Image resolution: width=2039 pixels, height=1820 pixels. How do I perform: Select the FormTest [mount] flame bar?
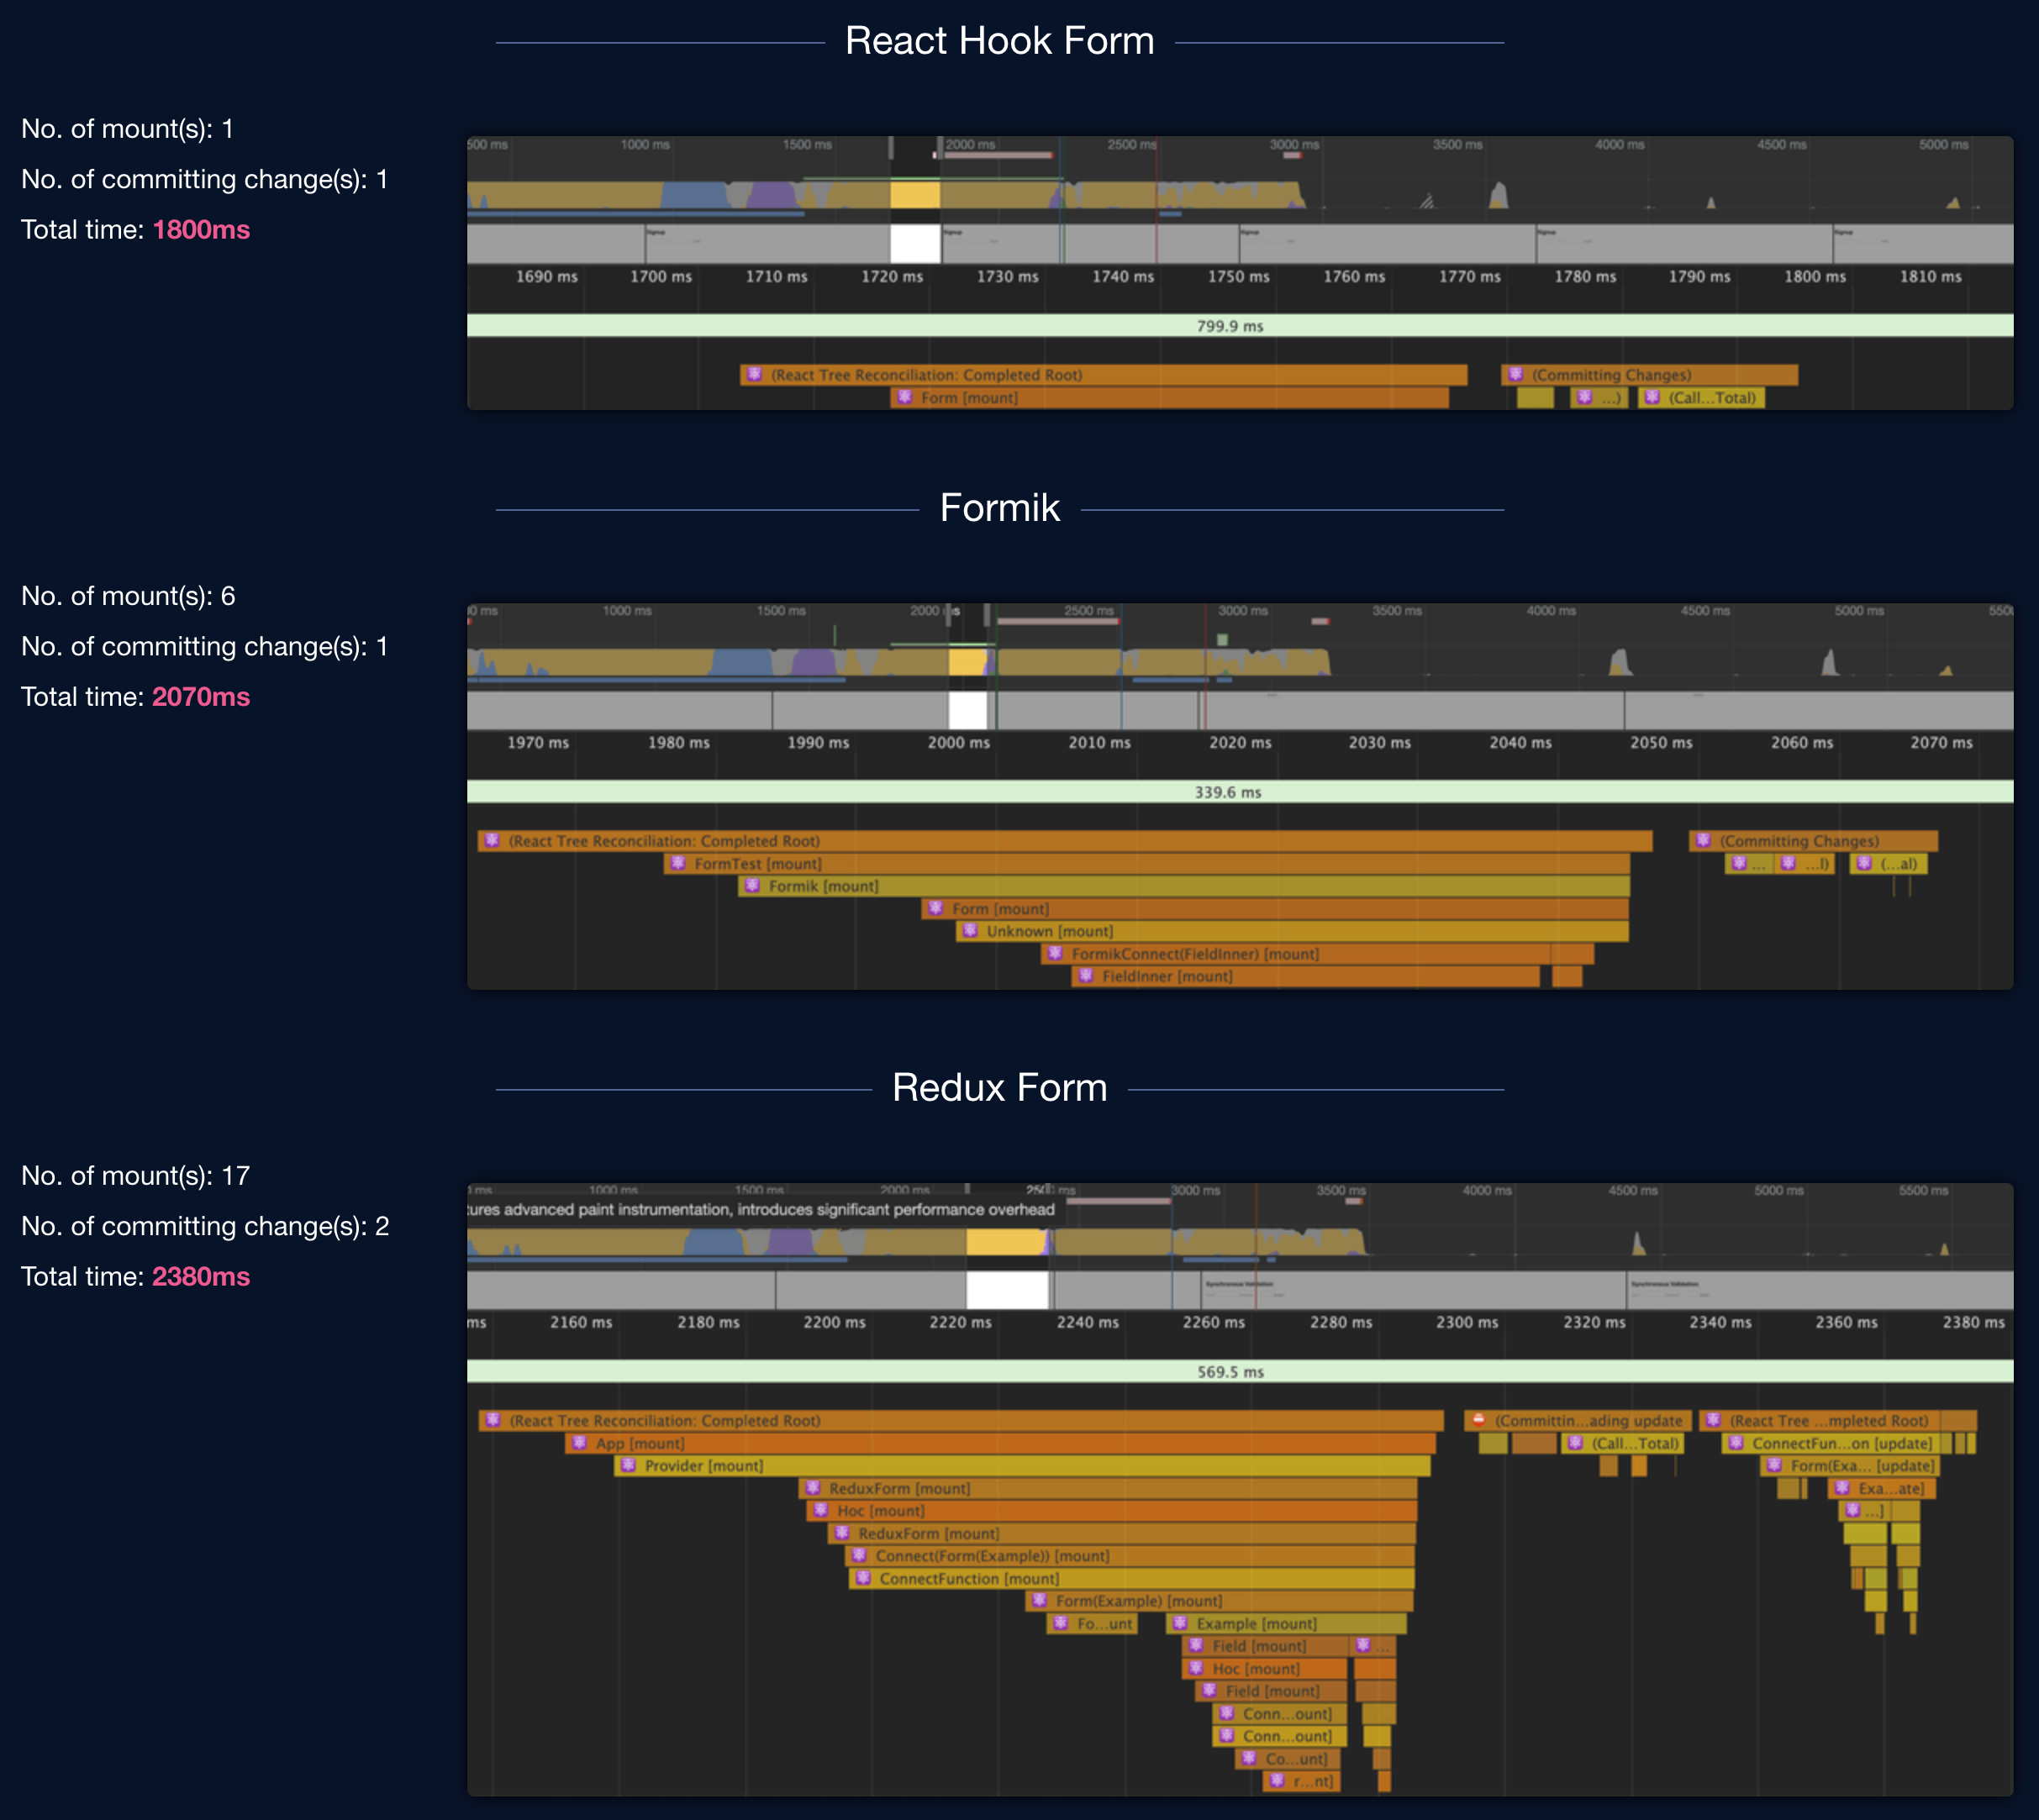[x=1147, y=864]
